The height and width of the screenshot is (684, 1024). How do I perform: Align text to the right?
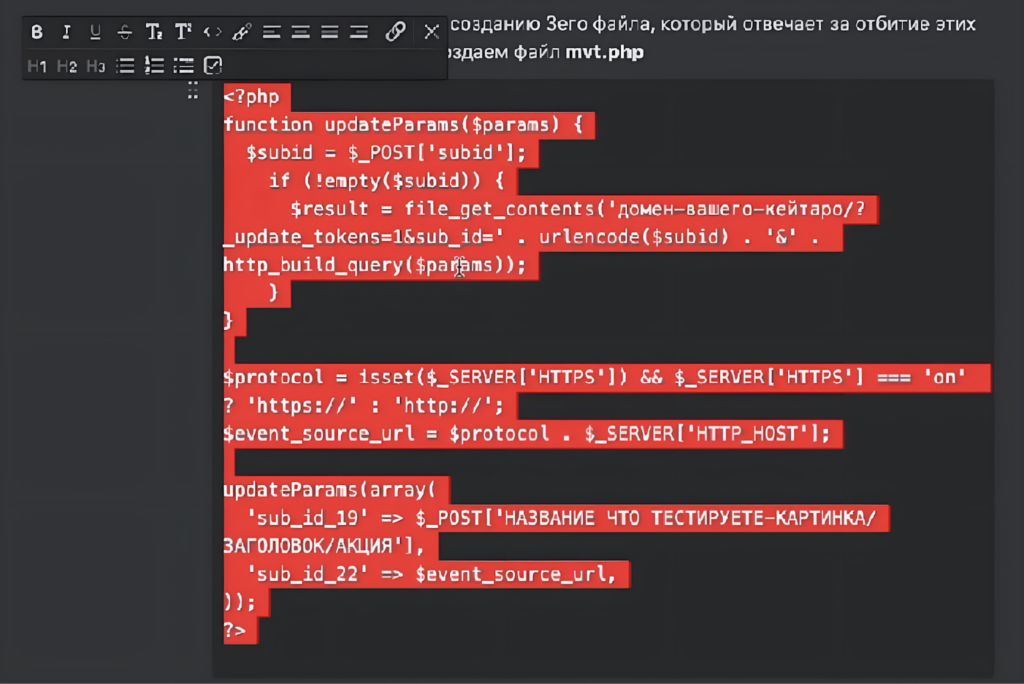(x=359, y=32)
